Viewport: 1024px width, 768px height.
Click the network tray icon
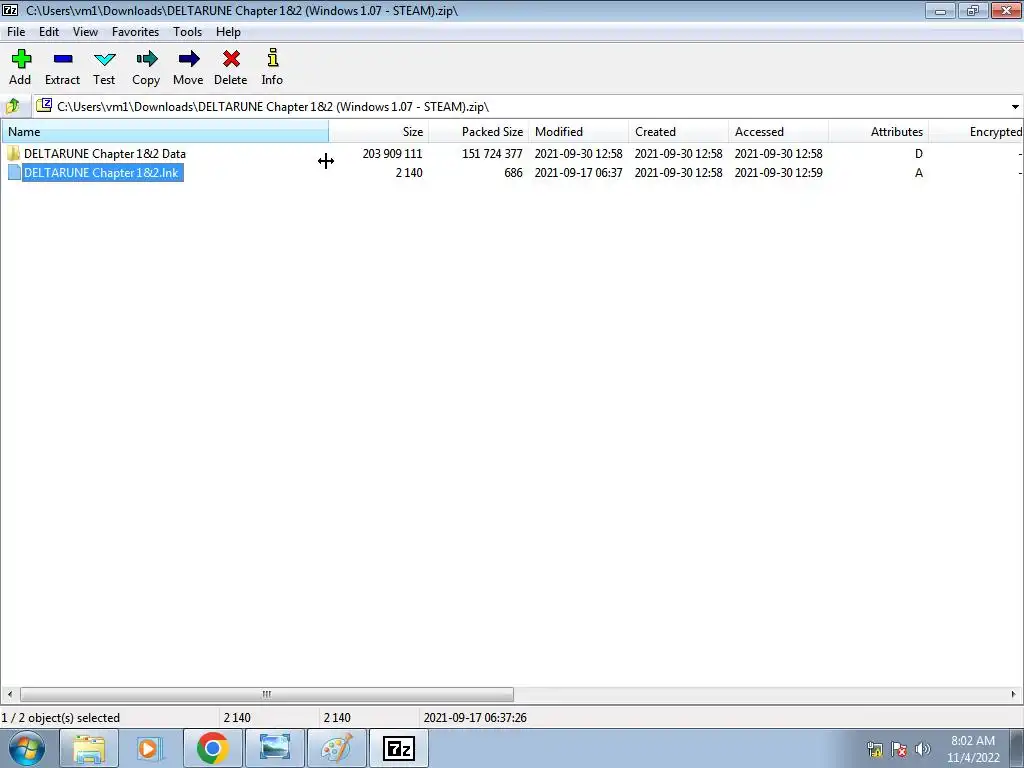coord(874,749)
